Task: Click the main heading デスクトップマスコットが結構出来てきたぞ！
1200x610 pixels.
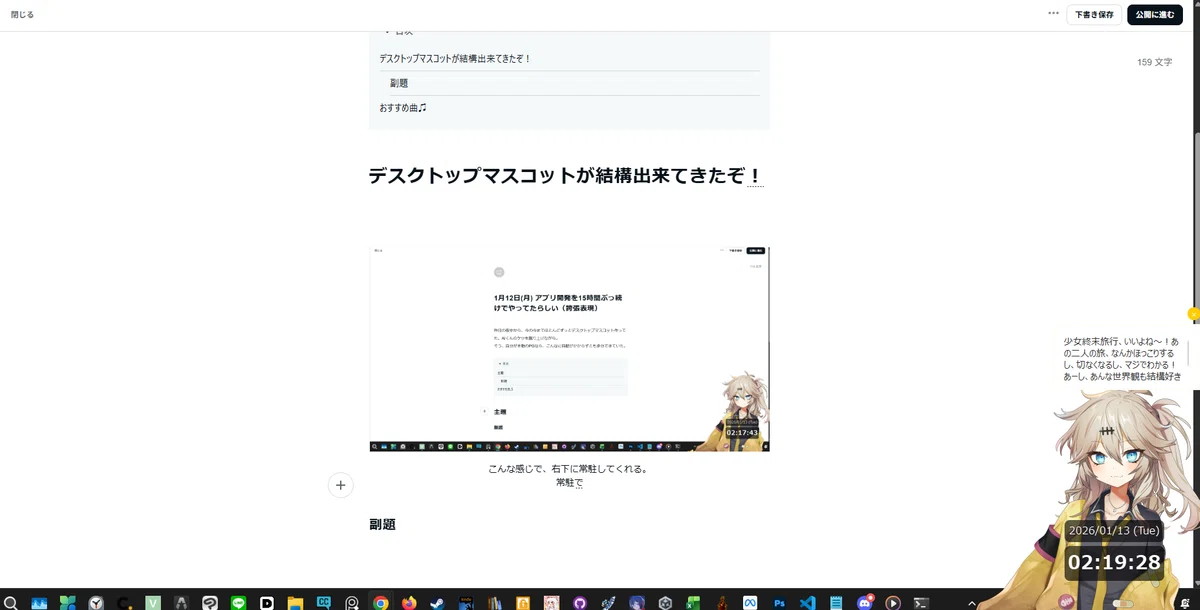Action: 566,177
